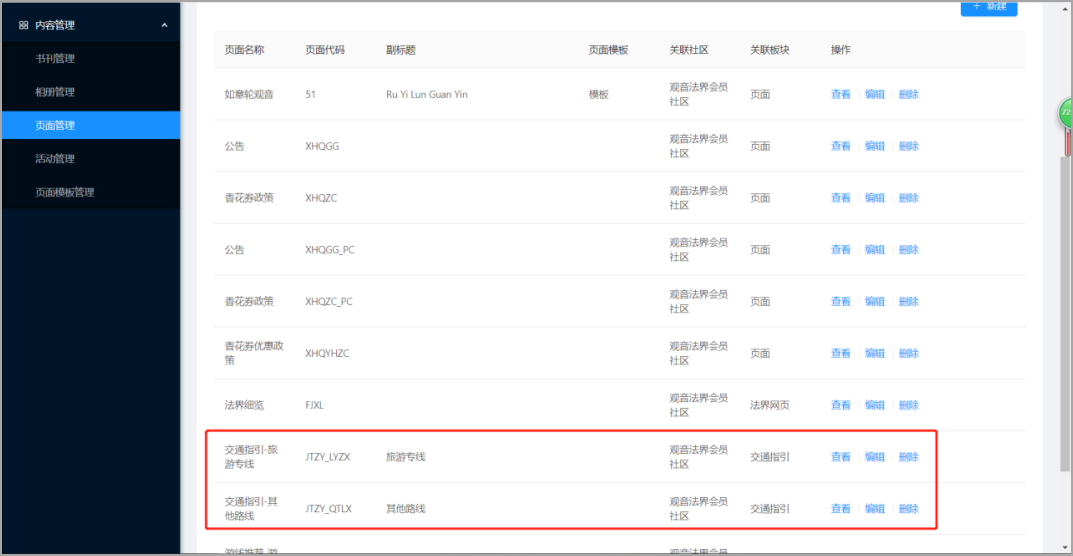This screenshot has width=1073, height=556.
Task: Click page code 51
Action: (311, 94)
